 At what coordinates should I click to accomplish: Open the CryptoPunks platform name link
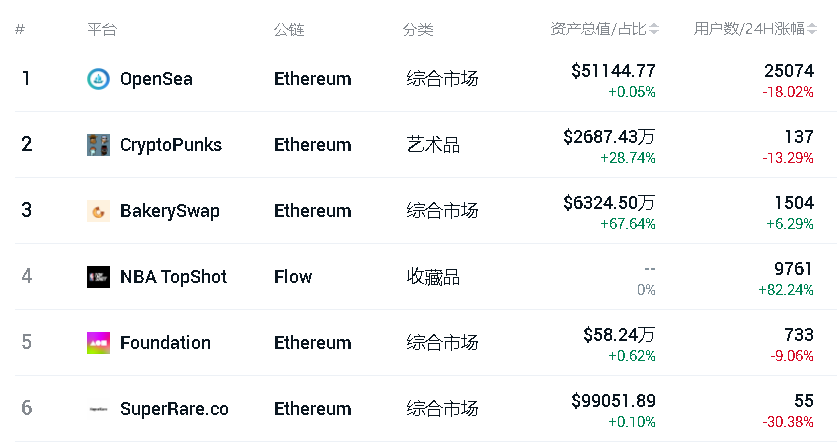click(x=170, y=145)
